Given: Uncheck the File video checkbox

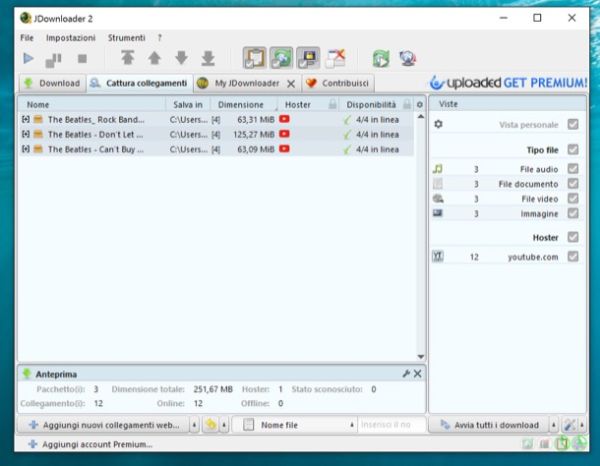Looking at the screenshot, I should click(x=573, y=198).
